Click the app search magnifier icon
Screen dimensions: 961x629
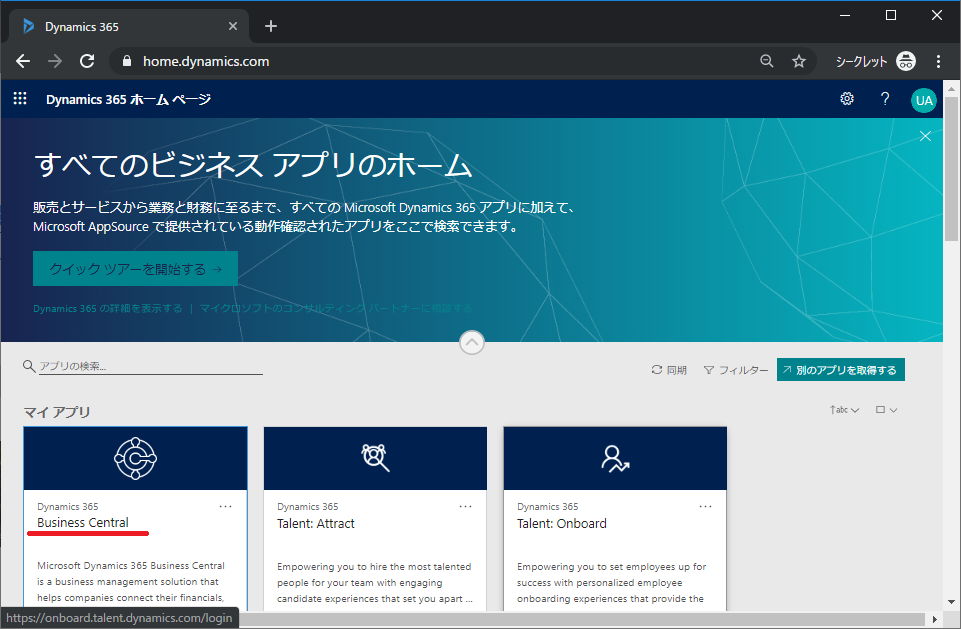pyautogui.click(x=29, y=366)
